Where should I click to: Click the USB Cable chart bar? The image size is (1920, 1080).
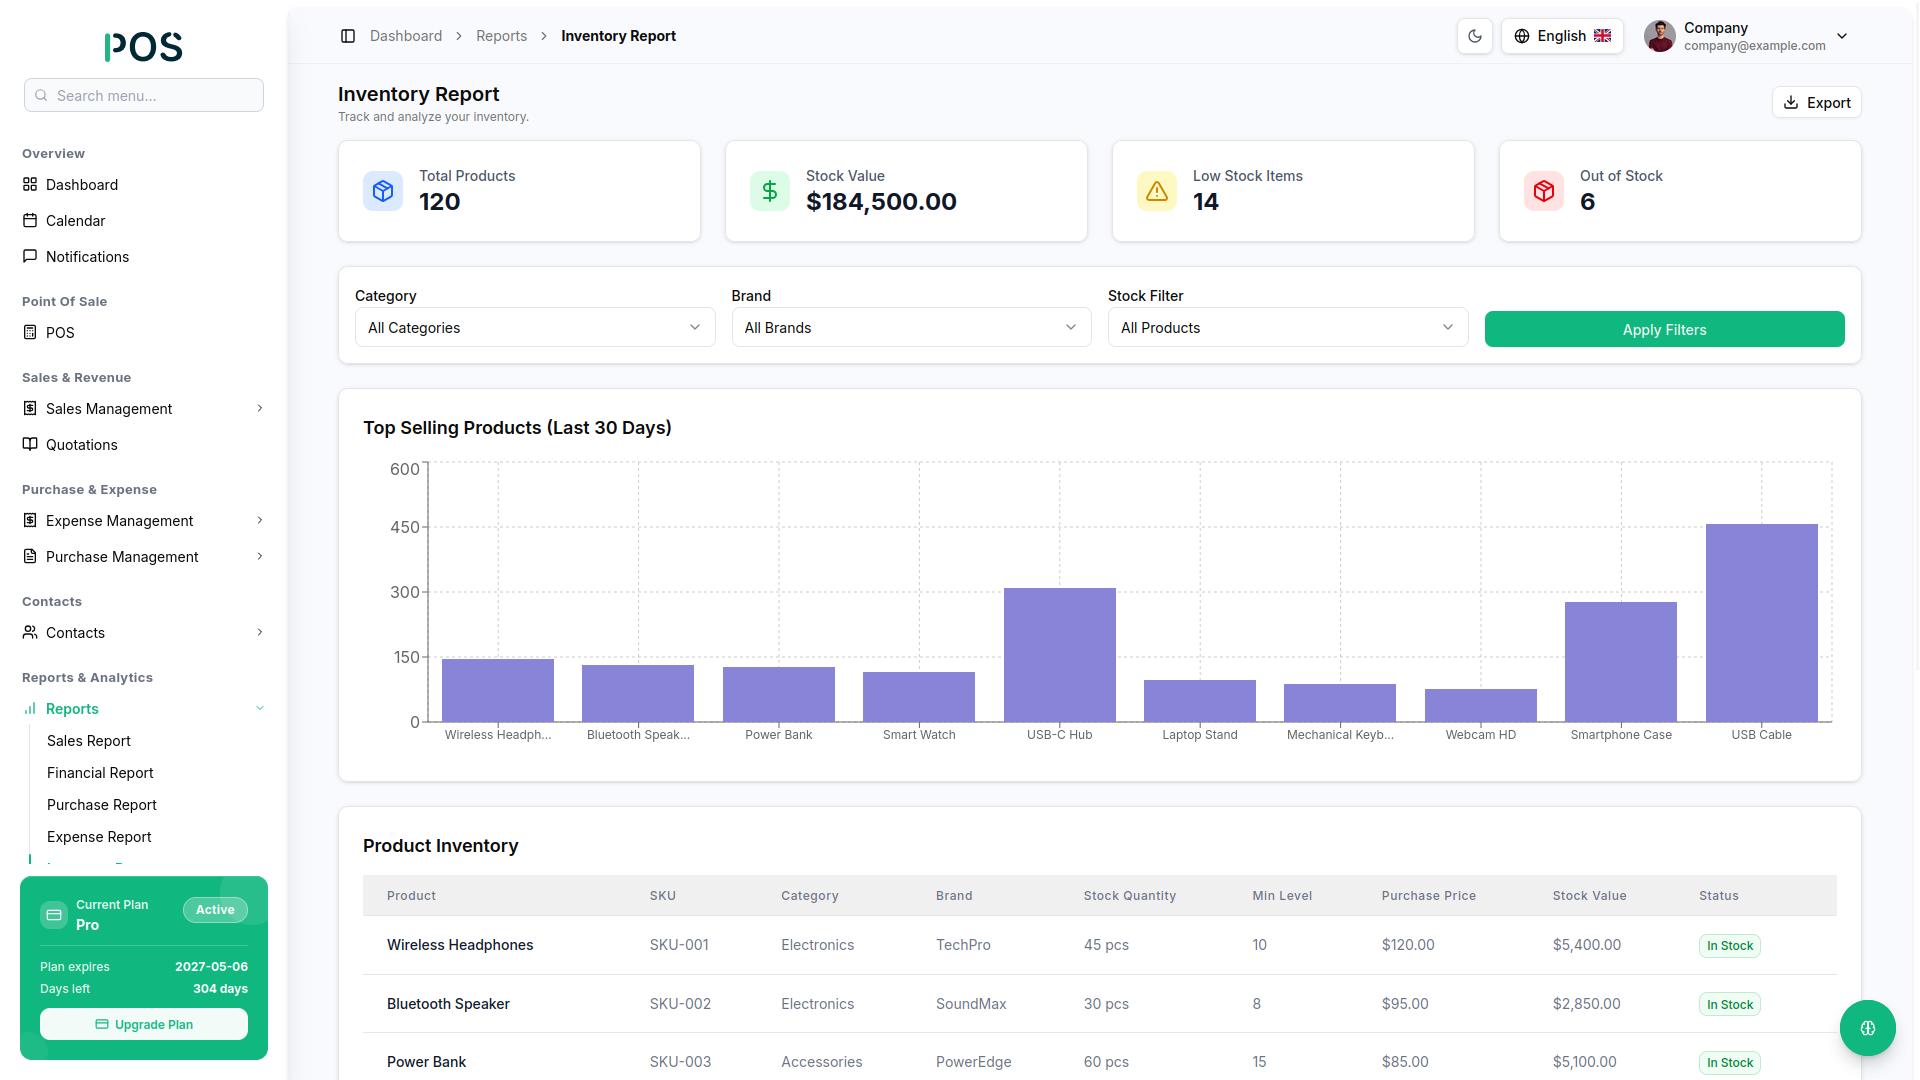click(x=1761, y=623)
